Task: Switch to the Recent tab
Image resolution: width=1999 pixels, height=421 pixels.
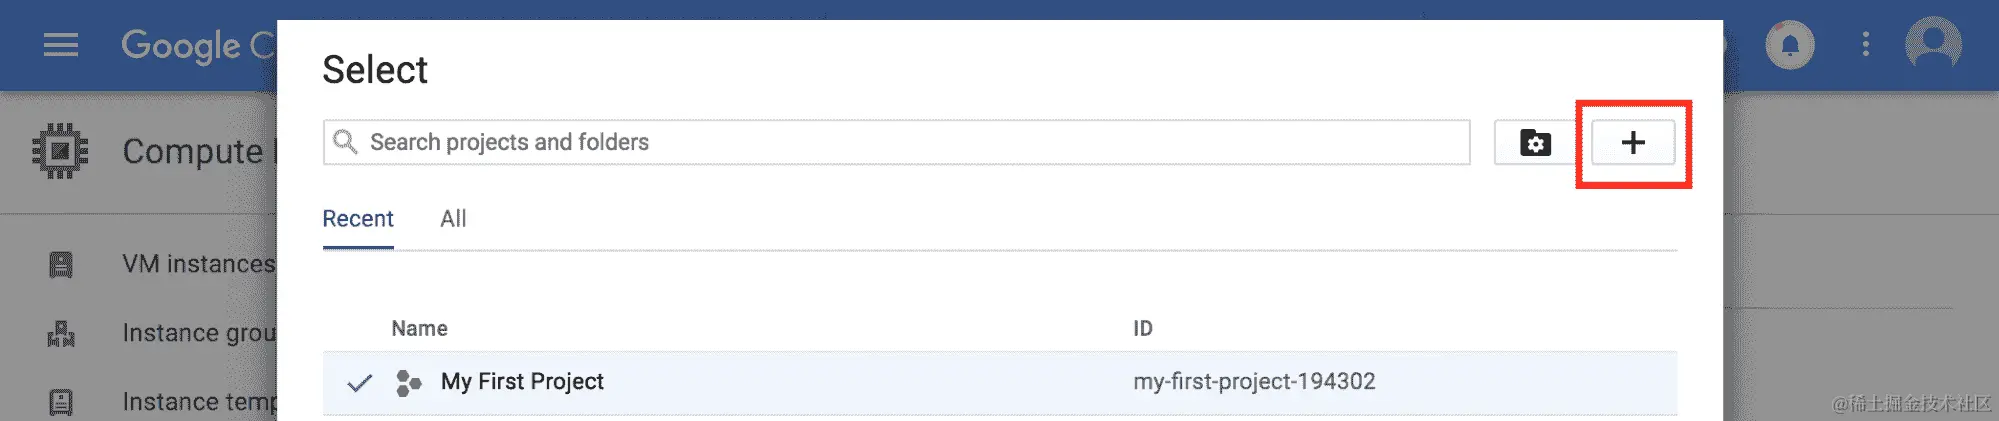Action: [358, 219]
